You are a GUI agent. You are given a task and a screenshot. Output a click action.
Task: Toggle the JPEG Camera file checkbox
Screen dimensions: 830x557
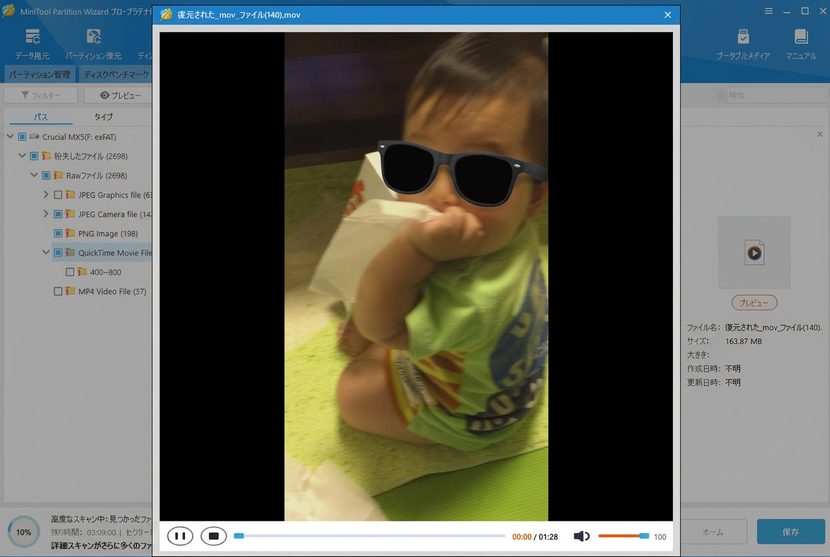58,214
